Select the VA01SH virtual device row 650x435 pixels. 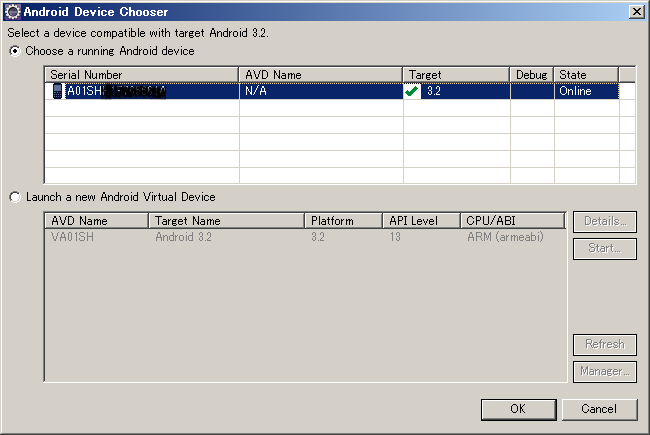tap(300, 237)
